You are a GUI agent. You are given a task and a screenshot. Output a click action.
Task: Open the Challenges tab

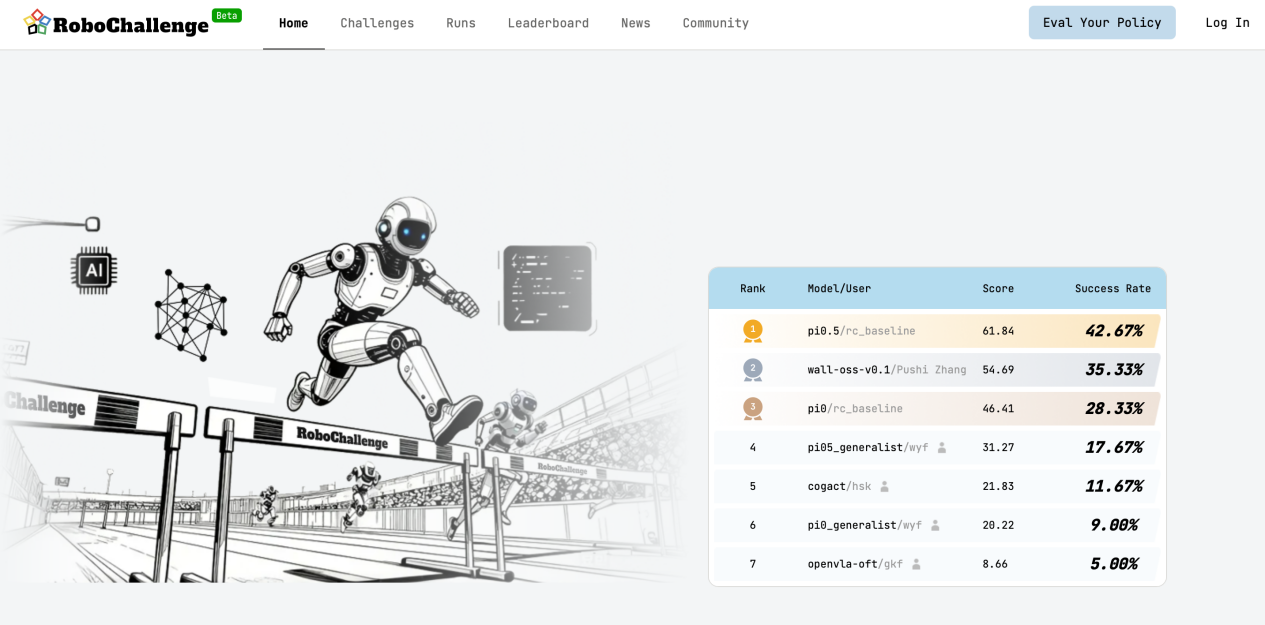click(377, 23)
